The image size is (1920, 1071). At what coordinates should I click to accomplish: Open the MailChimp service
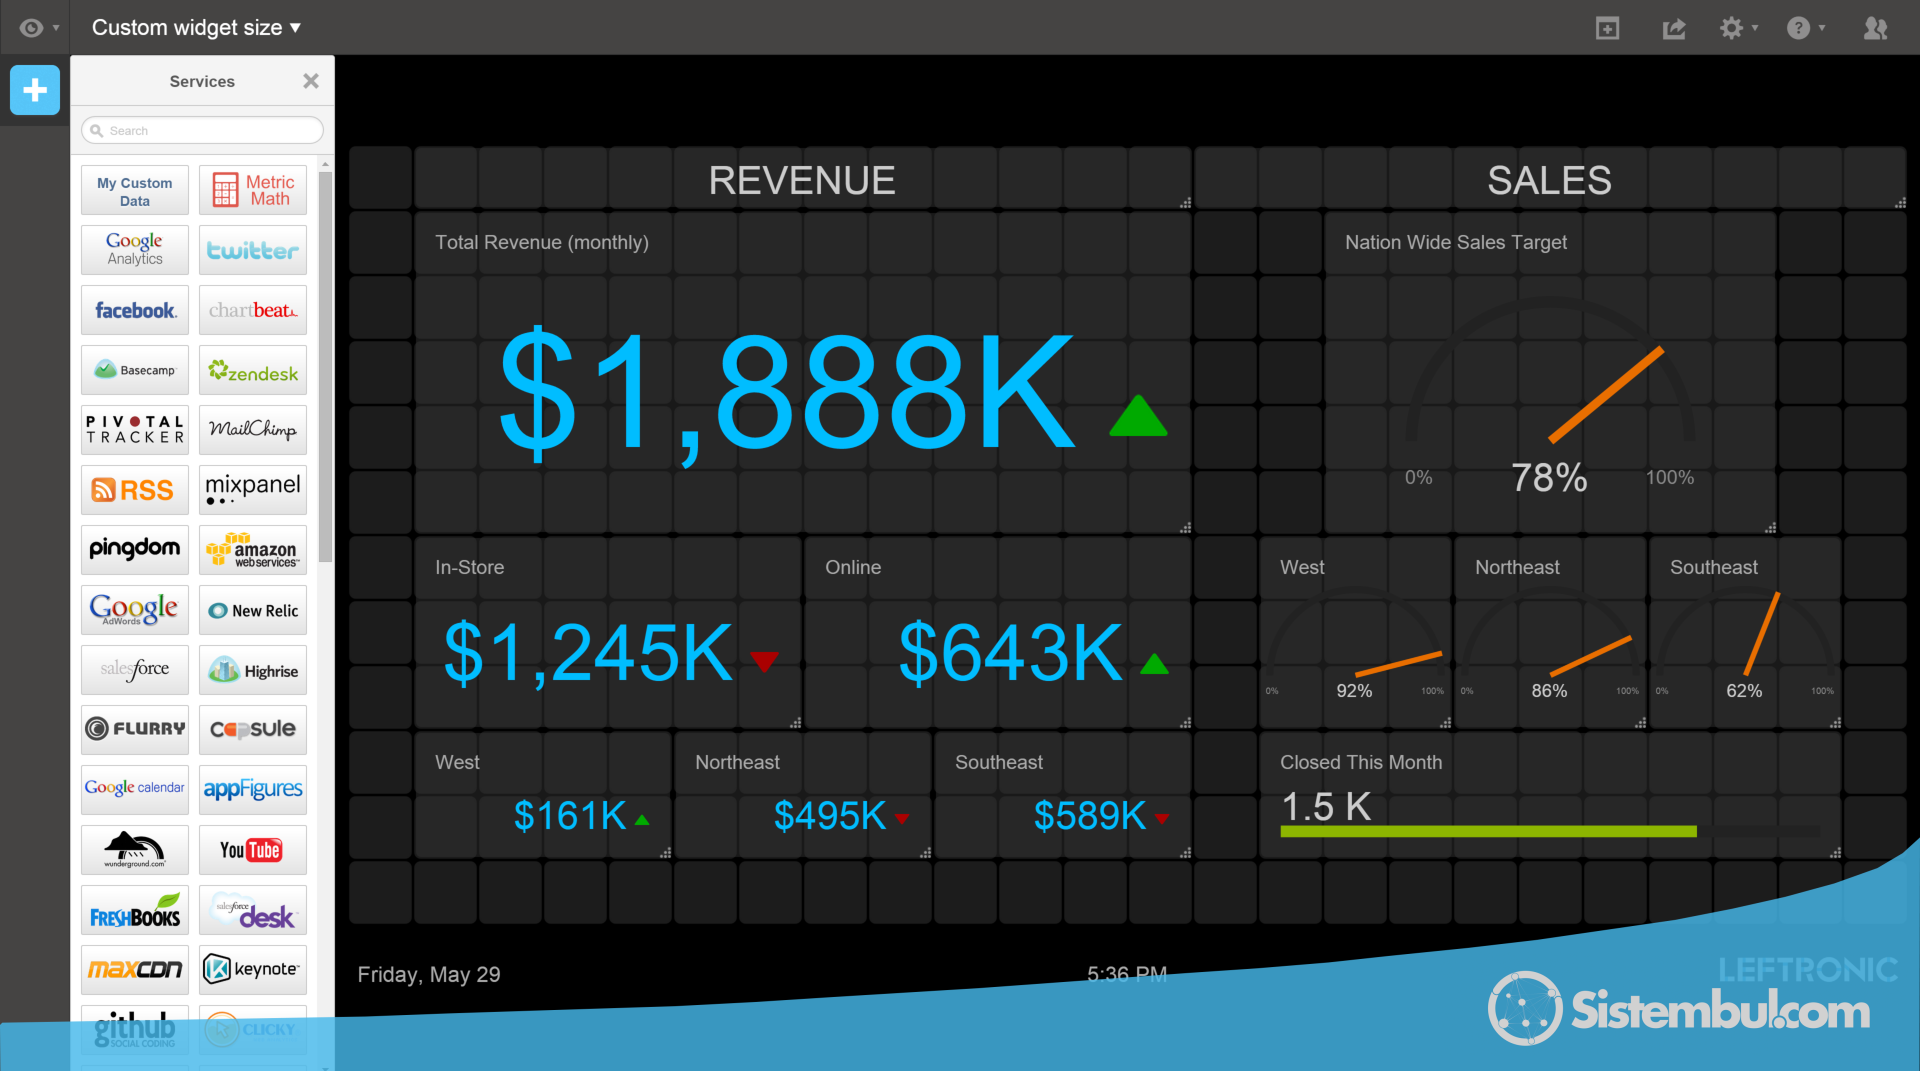coord(253,430)
